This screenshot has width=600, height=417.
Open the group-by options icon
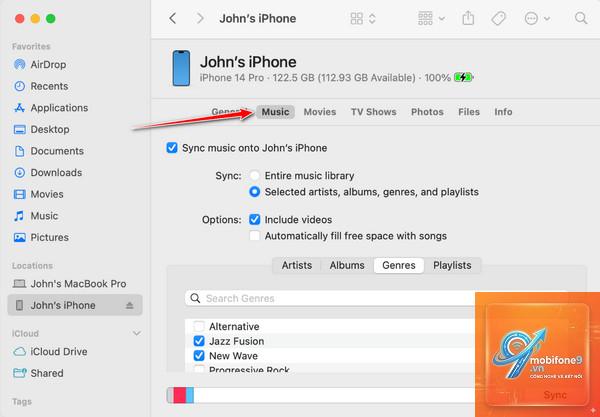click(425, 18)
